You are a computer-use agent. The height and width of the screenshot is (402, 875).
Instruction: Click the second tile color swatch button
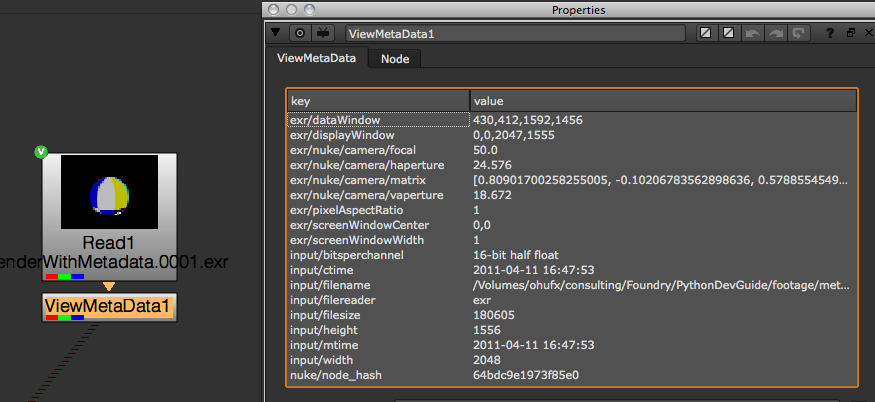point(728,33)
